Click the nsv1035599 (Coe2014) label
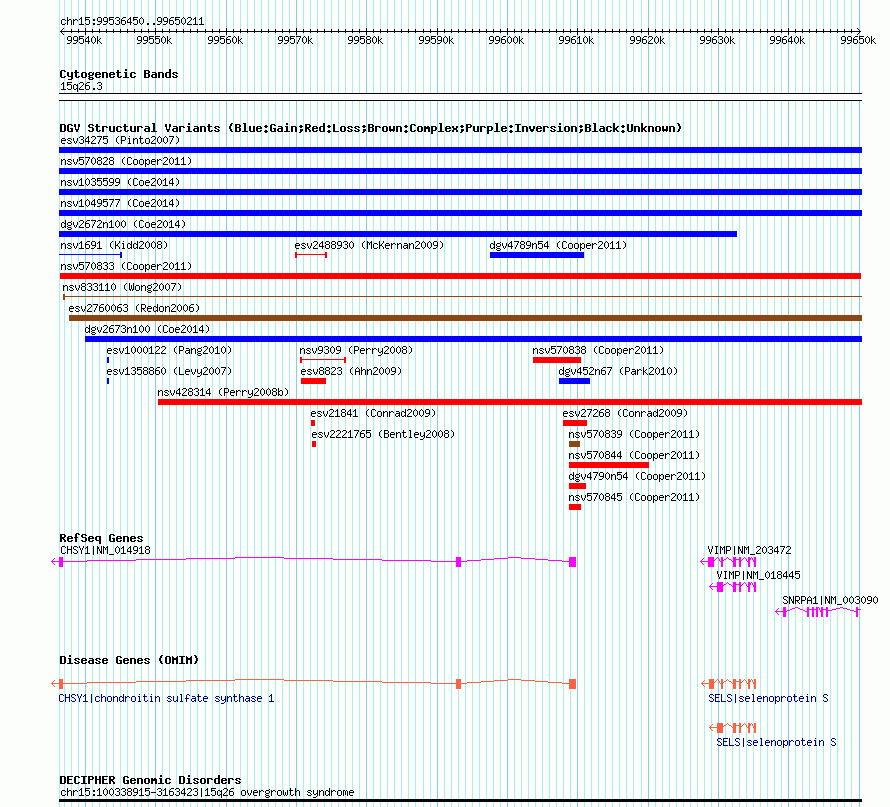The image size is (890, 807). coord(120,182)
